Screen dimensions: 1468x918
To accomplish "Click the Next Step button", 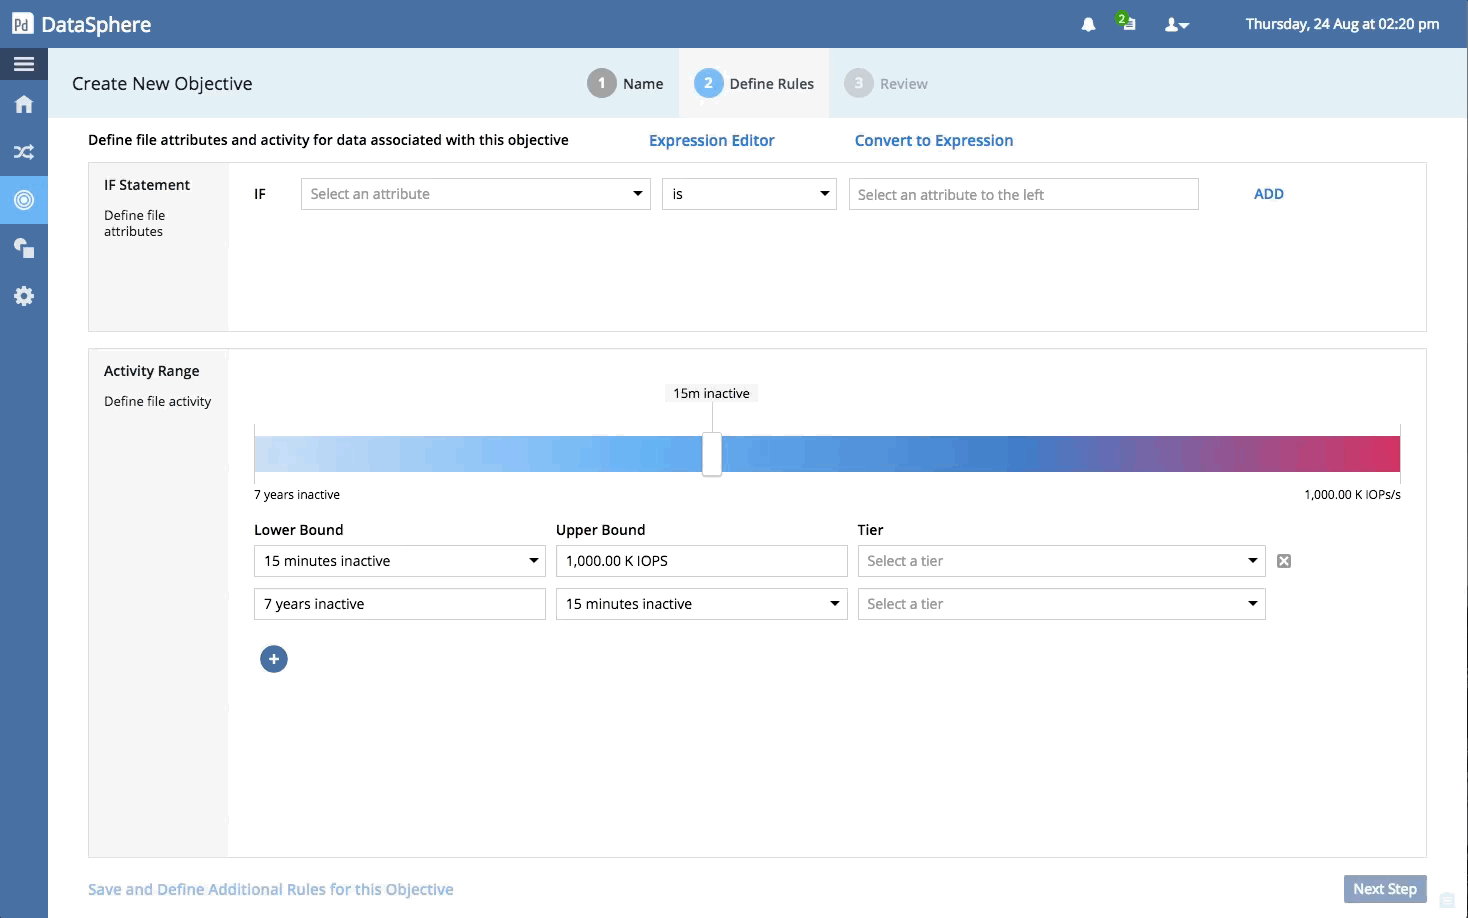I will [1385, 889].
